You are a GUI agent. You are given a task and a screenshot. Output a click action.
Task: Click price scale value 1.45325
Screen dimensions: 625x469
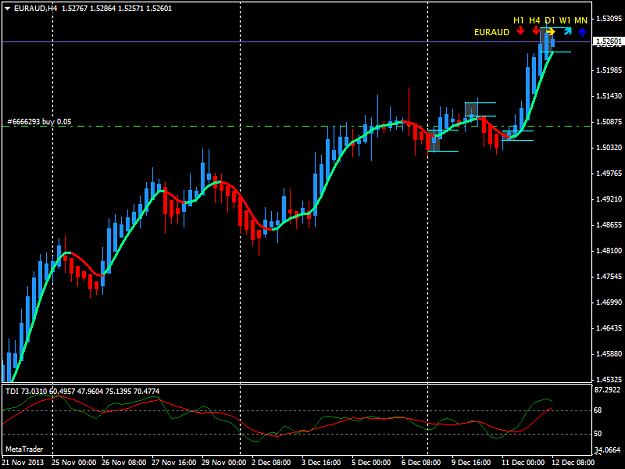click(609, 379)
